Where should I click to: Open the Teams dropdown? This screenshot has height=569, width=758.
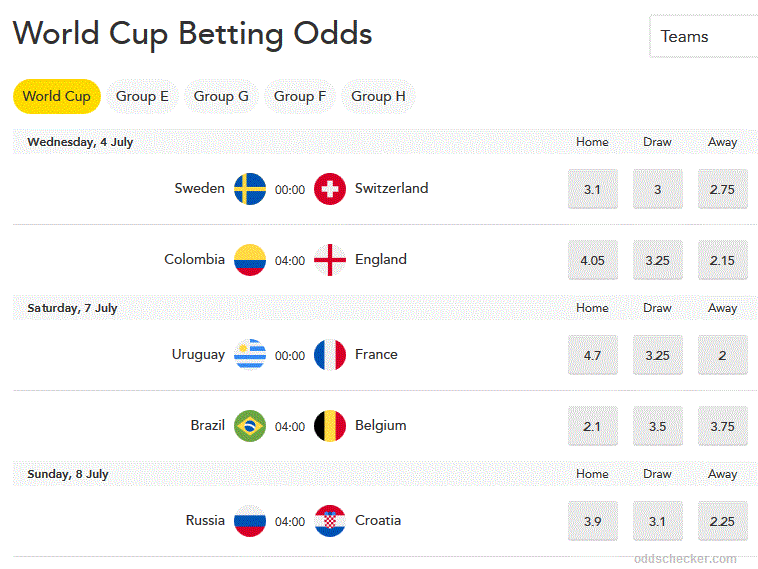(704, 37)
